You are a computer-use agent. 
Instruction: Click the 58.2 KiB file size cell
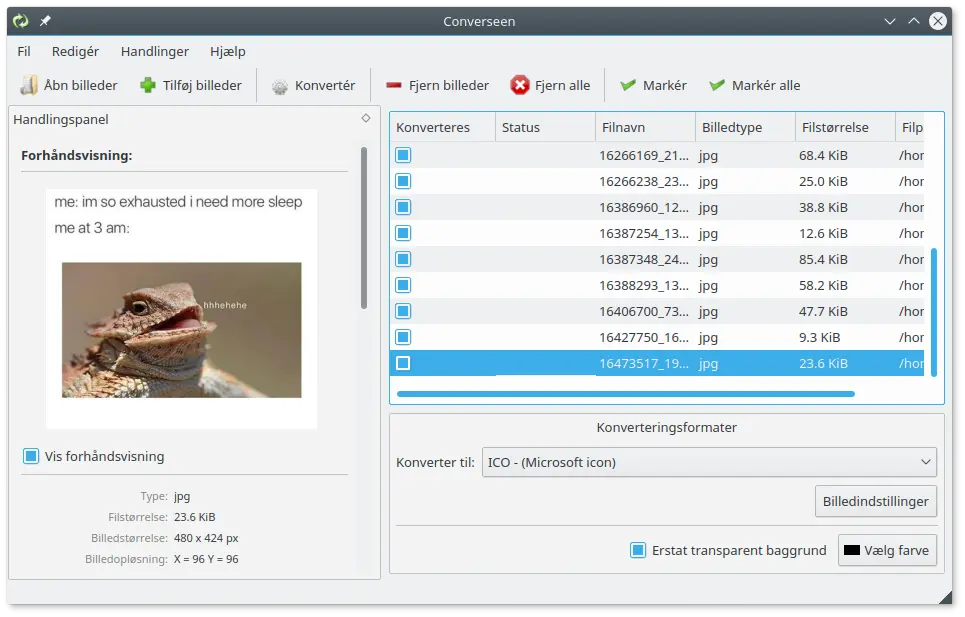(x=823, y=285)
